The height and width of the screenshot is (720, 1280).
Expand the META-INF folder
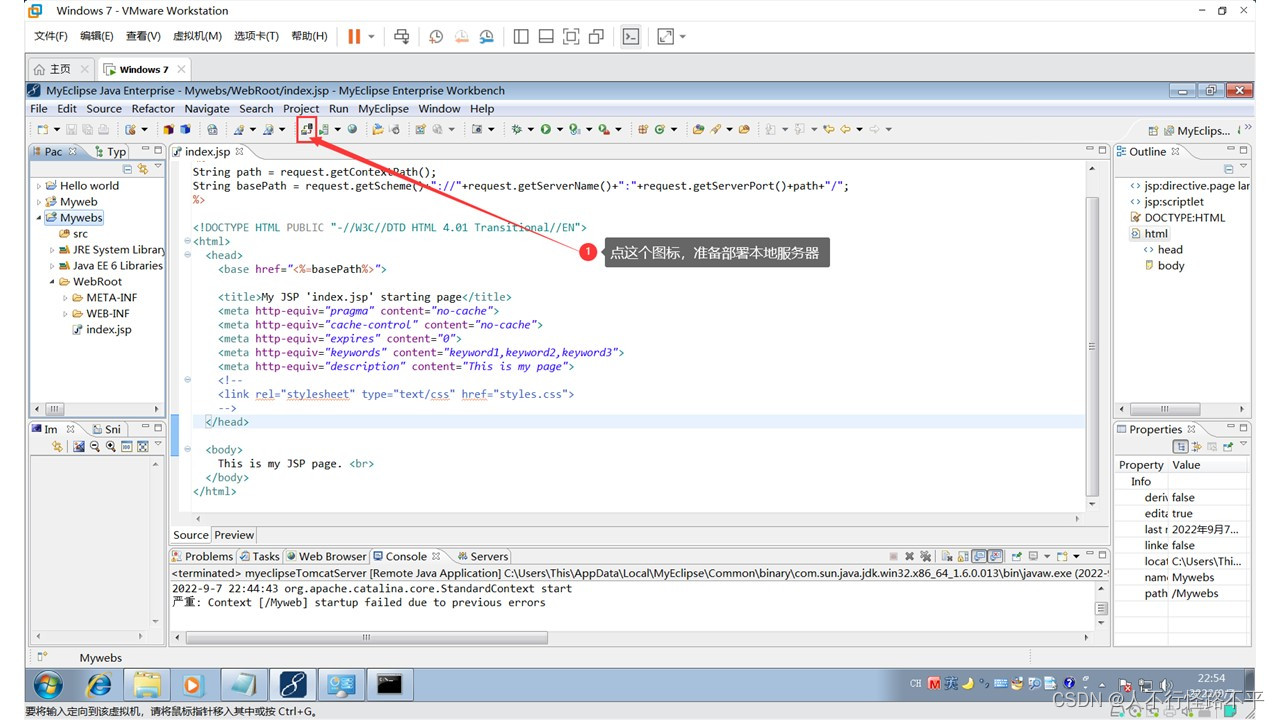66,298
